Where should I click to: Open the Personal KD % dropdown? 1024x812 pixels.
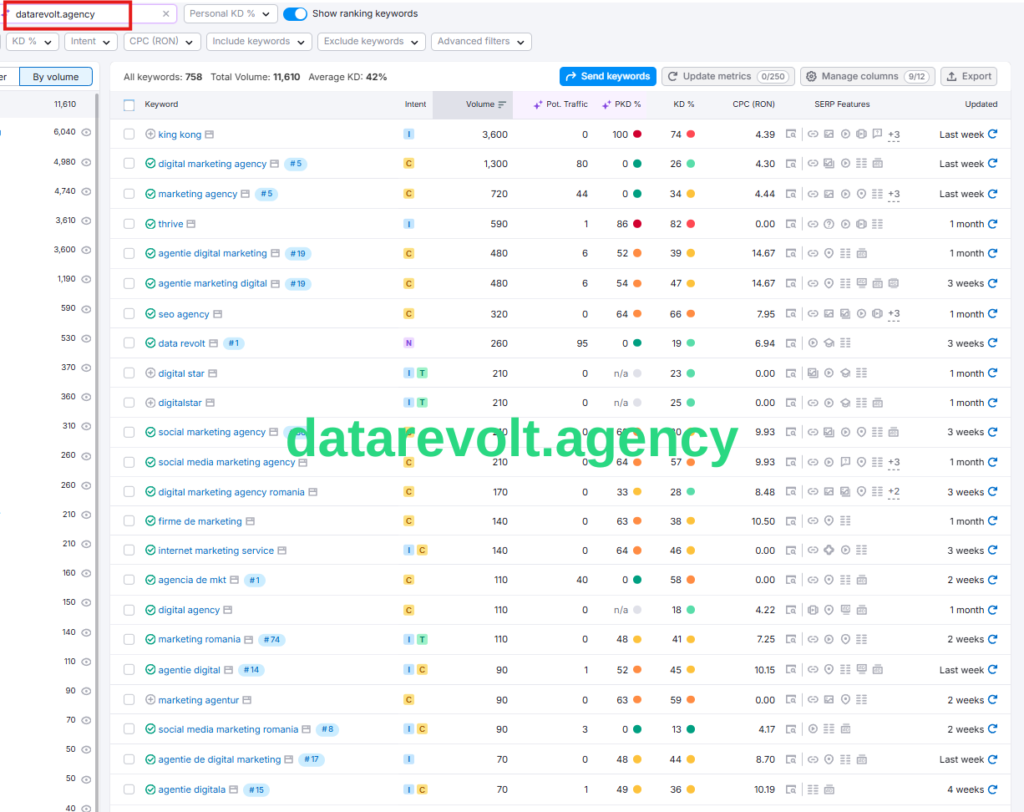(228, 14)
